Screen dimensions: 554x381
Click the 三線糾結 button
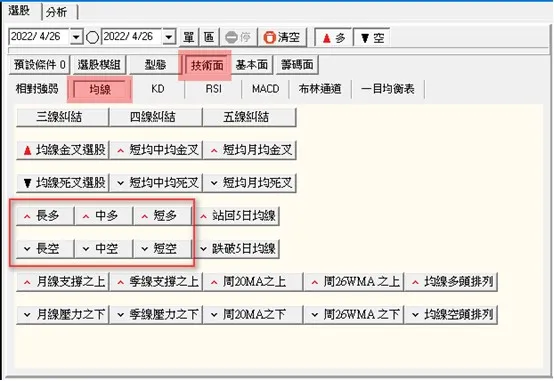pos(62,117)
